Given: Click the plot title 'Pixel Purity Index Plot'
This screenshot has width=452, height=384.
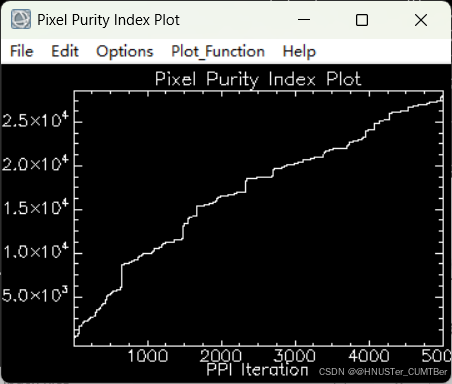Looking at the screenshot, I should click(258, 80).
